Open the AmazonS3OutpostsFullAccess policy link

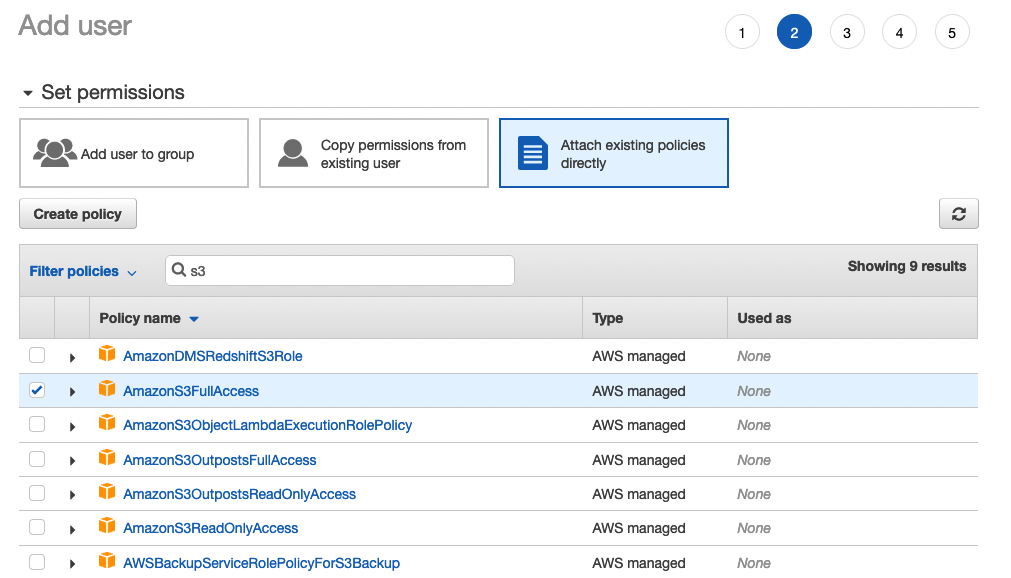pos(220,460)
